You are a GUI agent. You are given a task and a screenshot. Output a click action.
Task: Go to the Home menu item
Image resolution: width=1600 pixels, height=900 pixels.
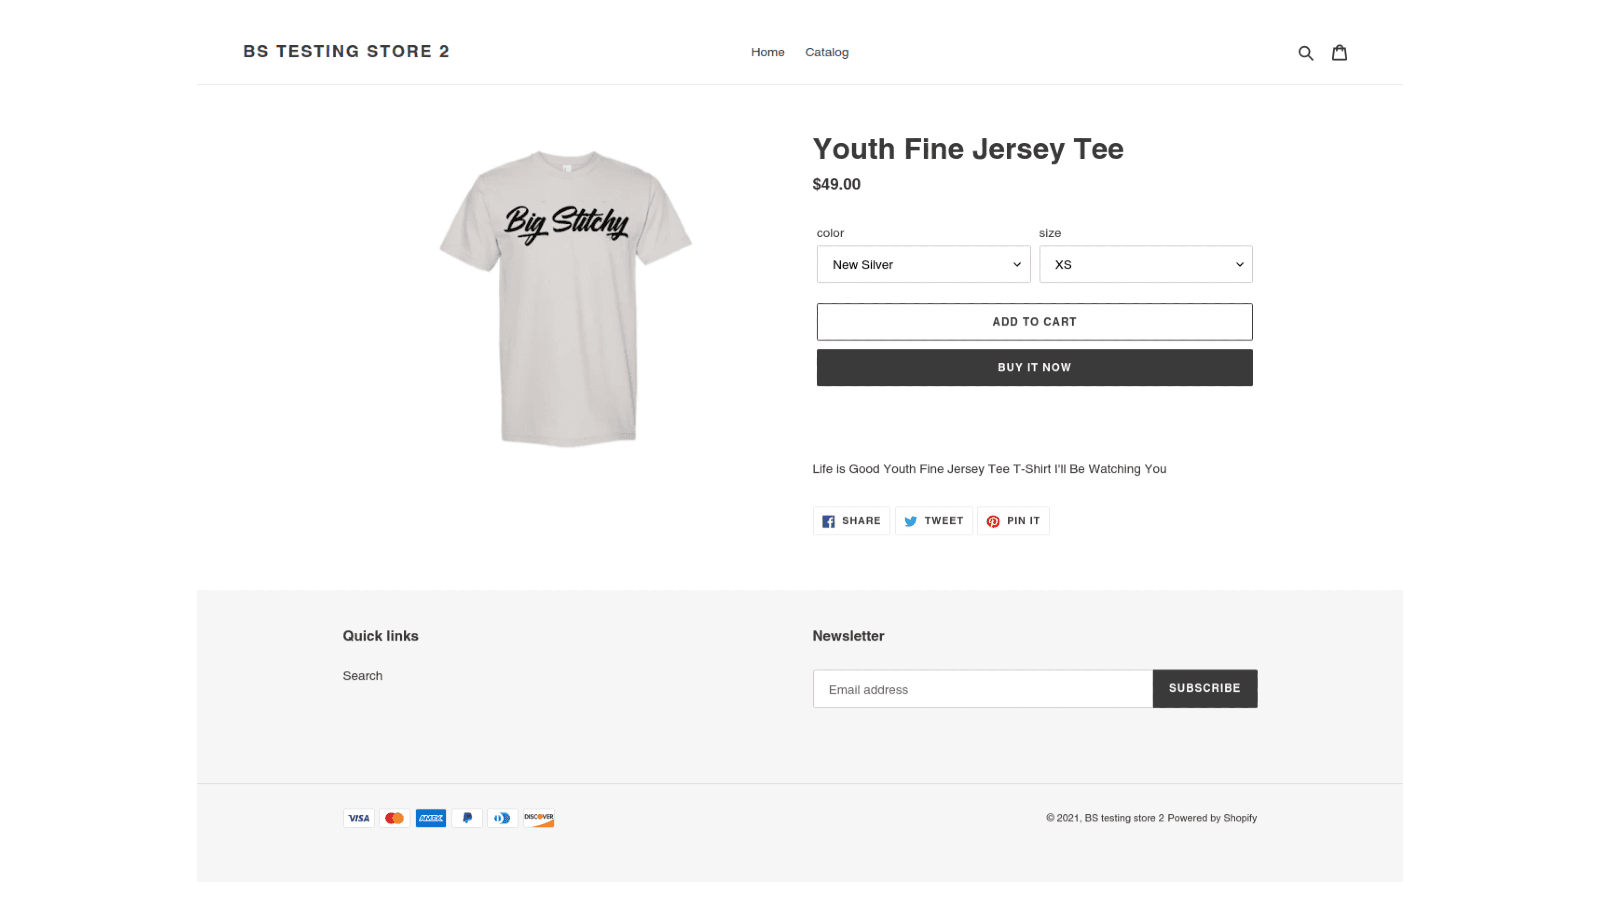[767, 51]
